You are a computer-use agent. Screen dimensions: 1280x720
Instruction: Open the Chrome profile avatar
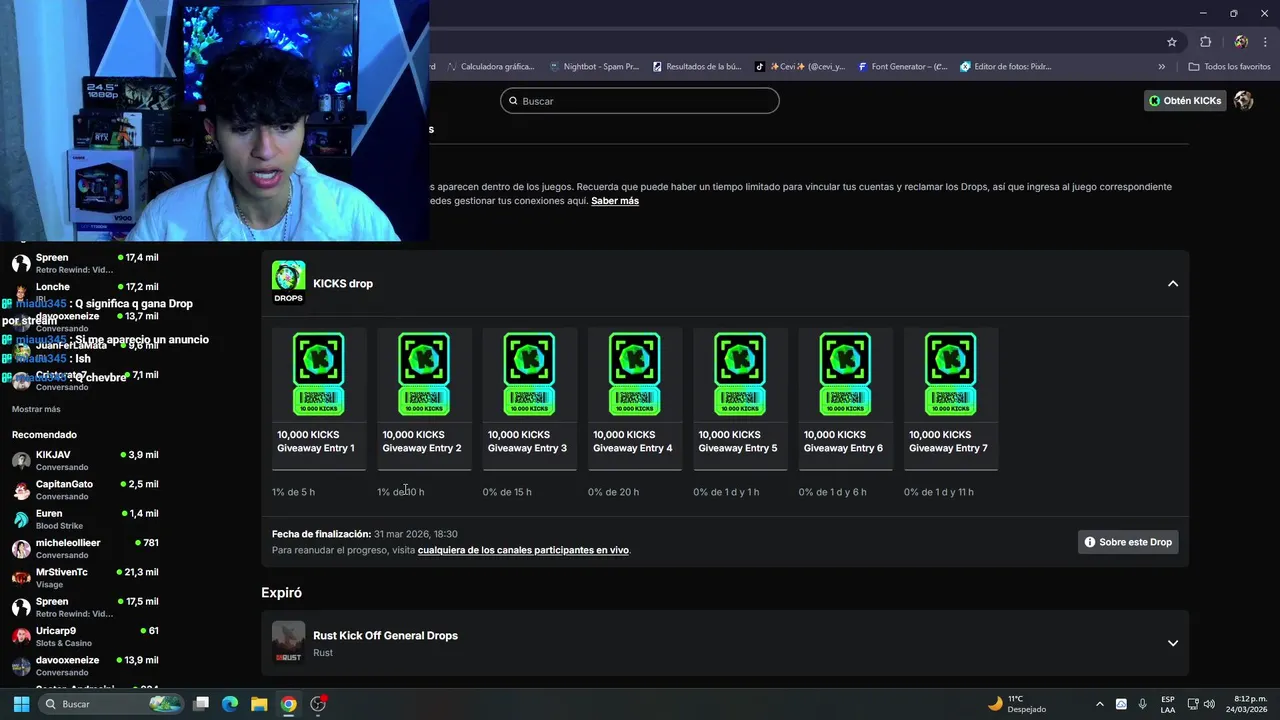(x=1241, y=42)
